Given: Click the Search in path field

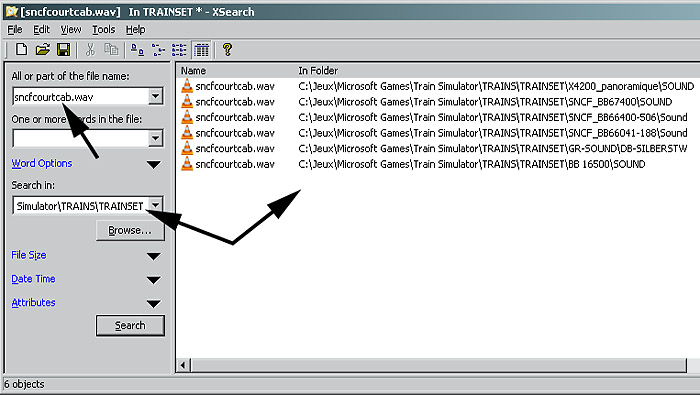Looking at the screenshot, I should coord(80,206).
